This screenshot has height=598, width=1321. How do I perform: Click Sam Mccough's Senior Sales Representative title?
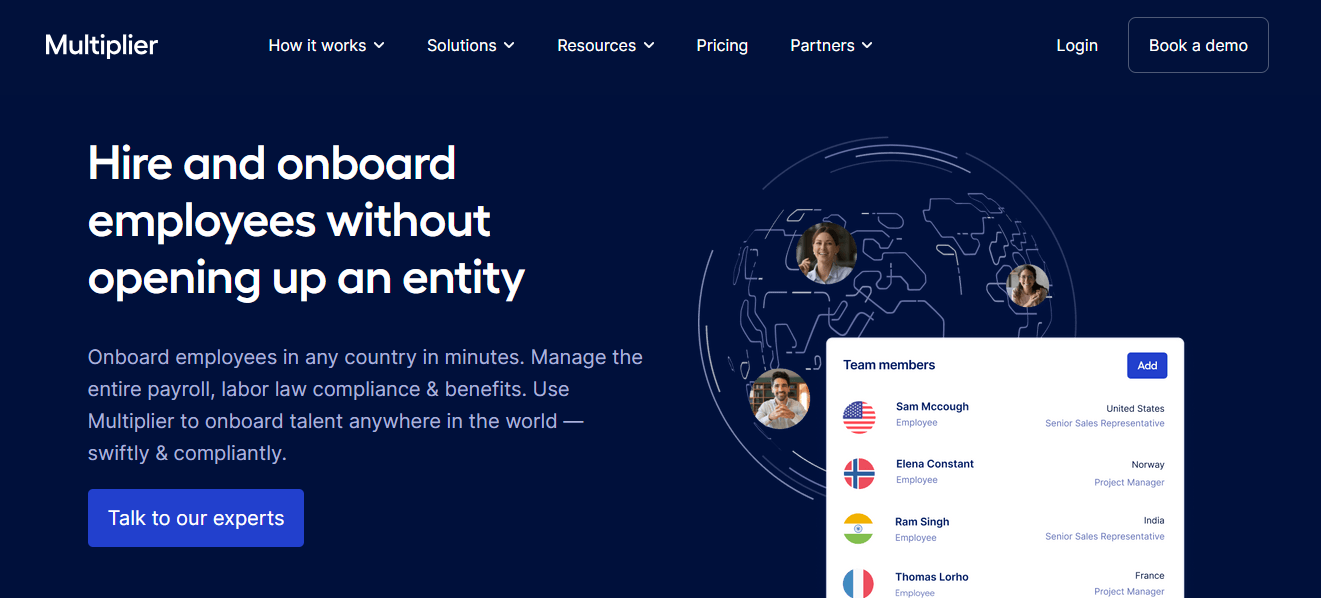1105,424
